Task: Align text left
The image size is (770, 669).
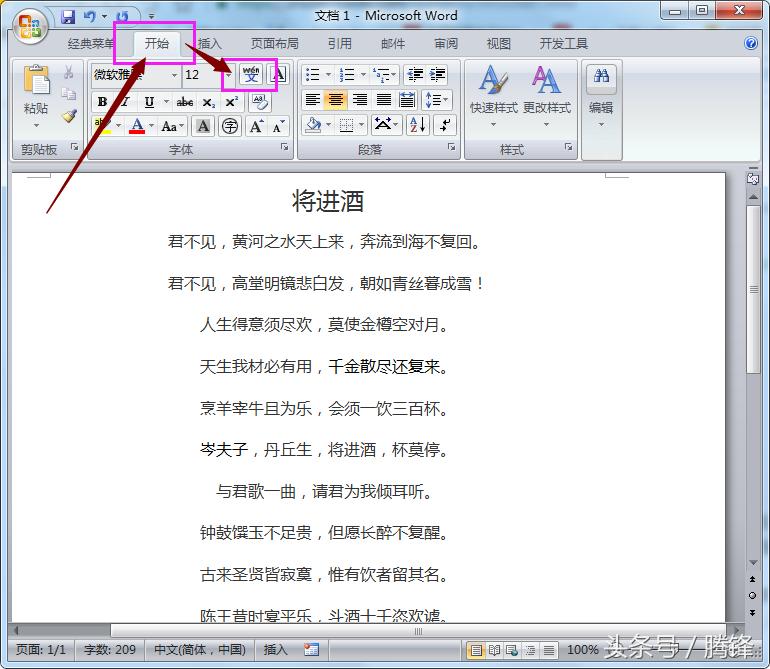Action: [x=313, y=100]
